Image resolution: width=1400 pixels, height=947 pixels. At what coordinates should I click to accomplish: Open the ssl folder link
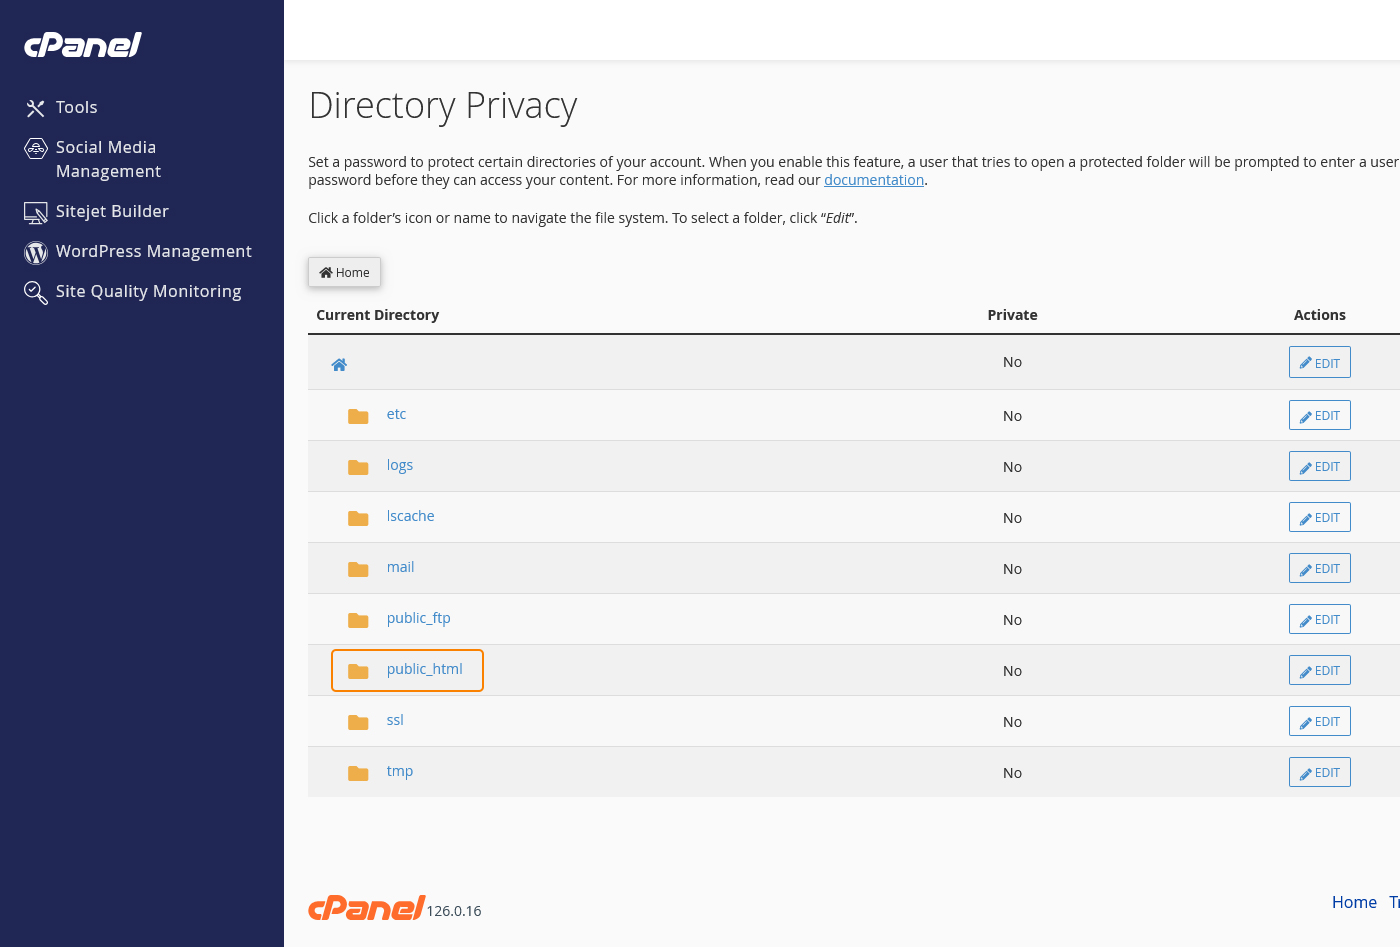[395, 719]
